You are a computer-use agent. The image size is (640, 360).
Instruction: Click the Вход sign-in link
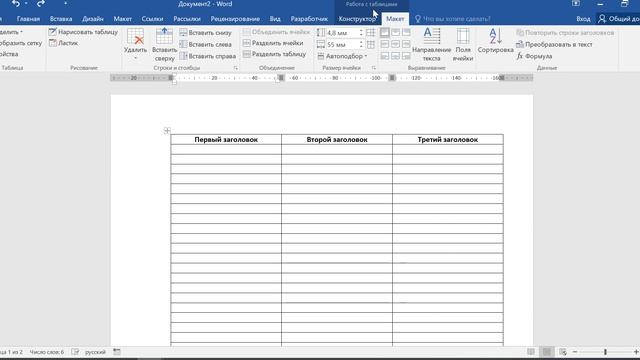(x=583, y=19)
